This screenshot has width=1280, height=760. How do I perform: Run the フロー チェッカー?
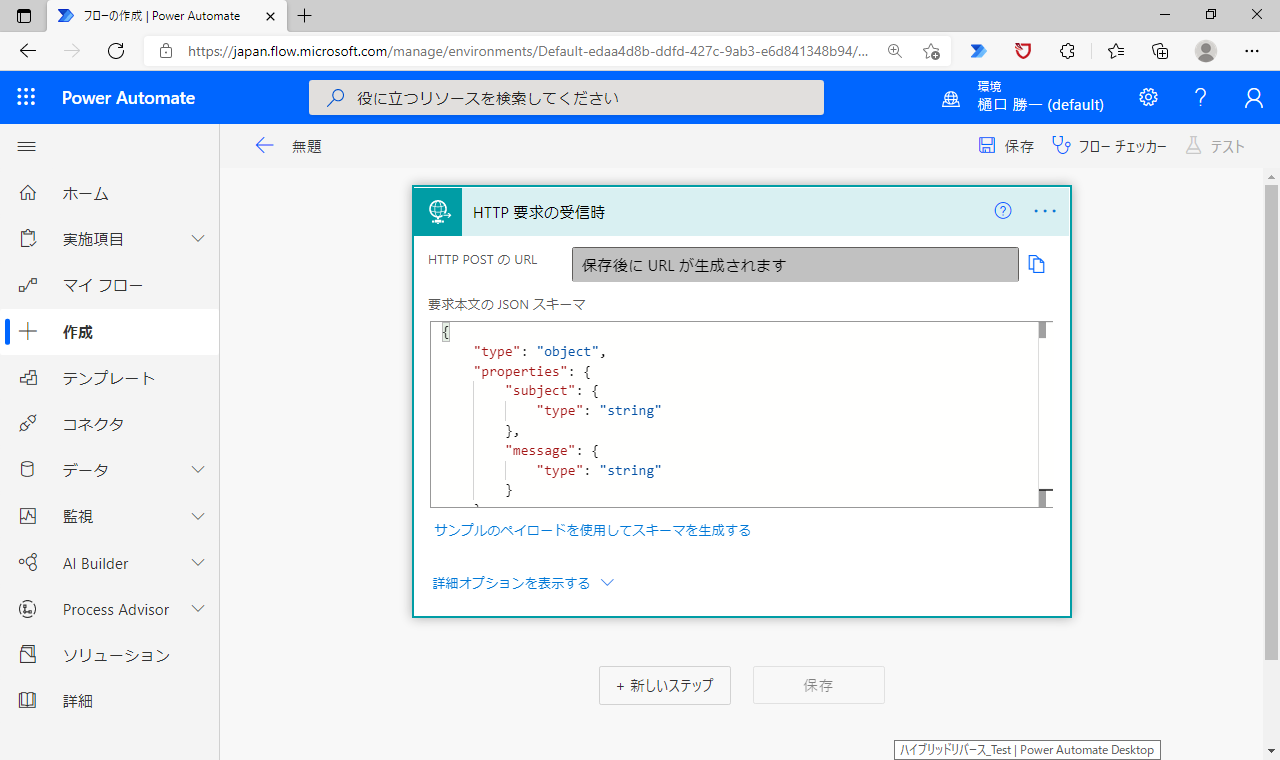tap(1110, 146)
